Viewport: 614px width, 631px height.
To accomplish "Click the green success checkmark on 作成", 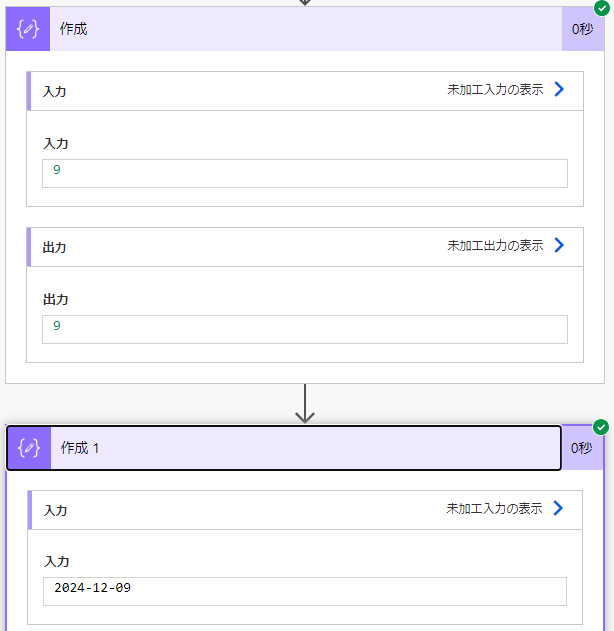I will [x=602, y=8].
